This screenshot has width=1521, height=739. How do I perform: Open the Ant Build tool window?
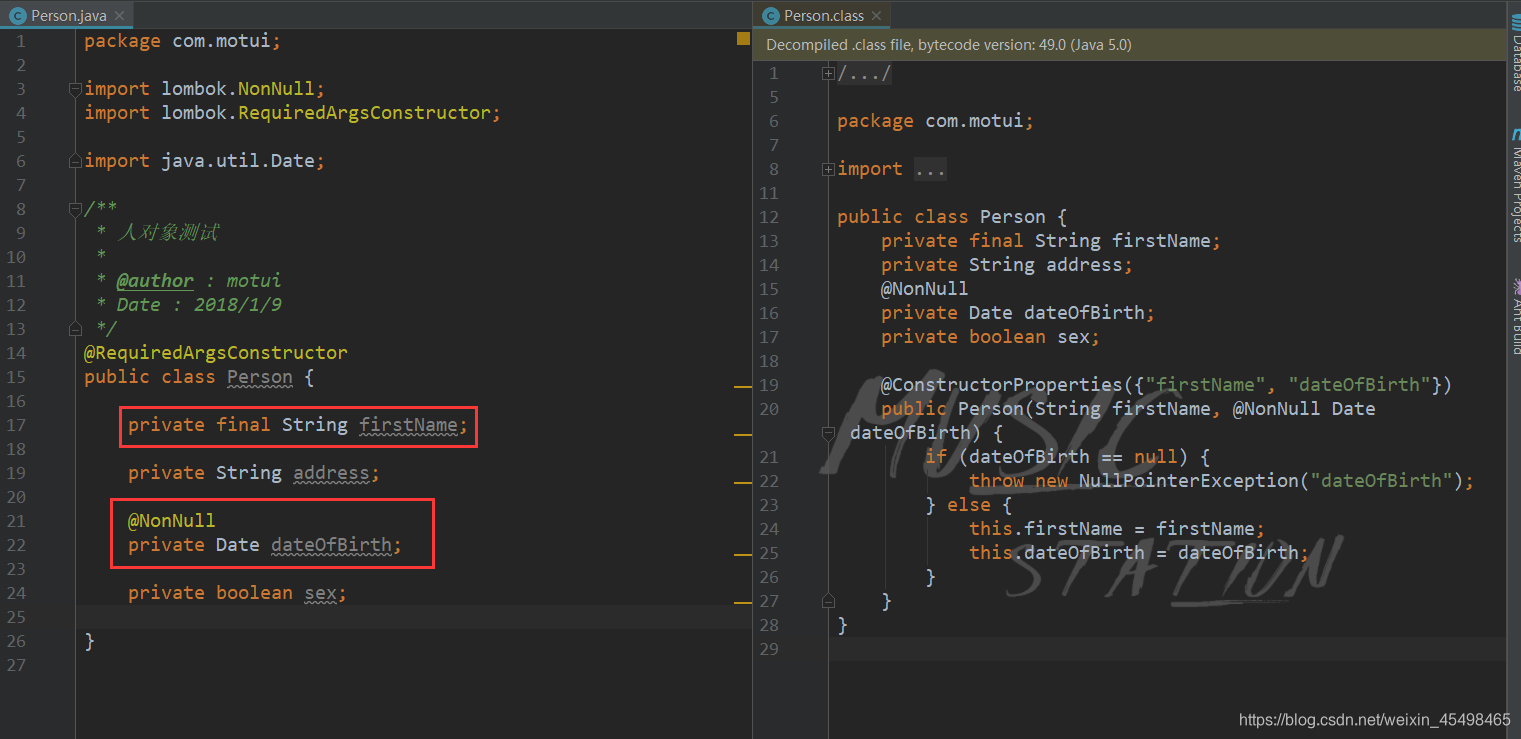[1514, 315]
